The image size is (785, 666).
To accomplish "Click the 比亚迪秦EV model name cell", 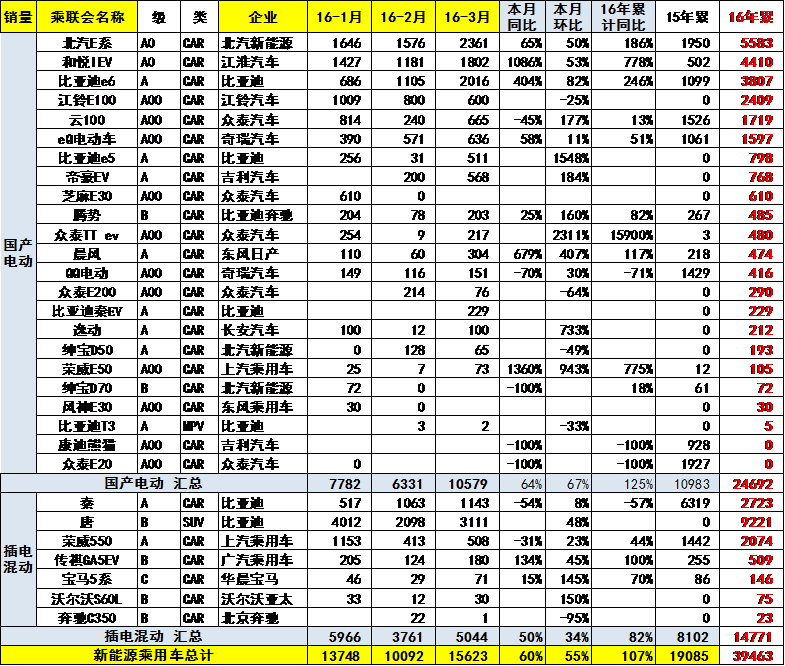I will [87, 311].
